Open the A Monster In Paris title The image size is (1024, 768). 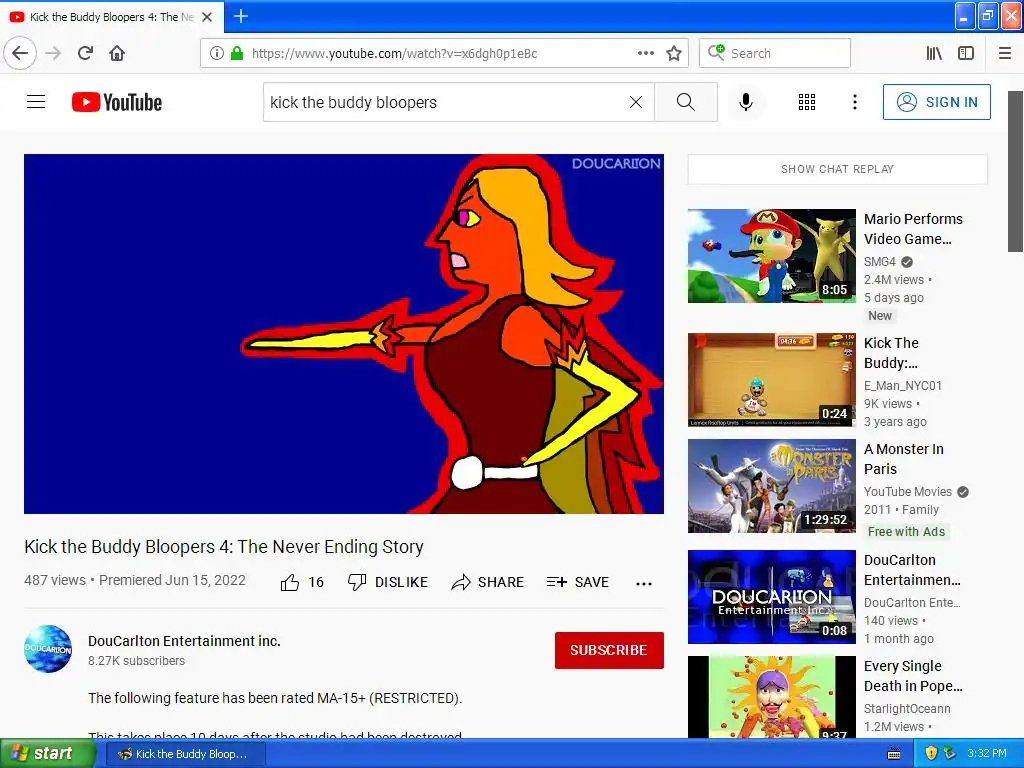[x=904, y=458]
